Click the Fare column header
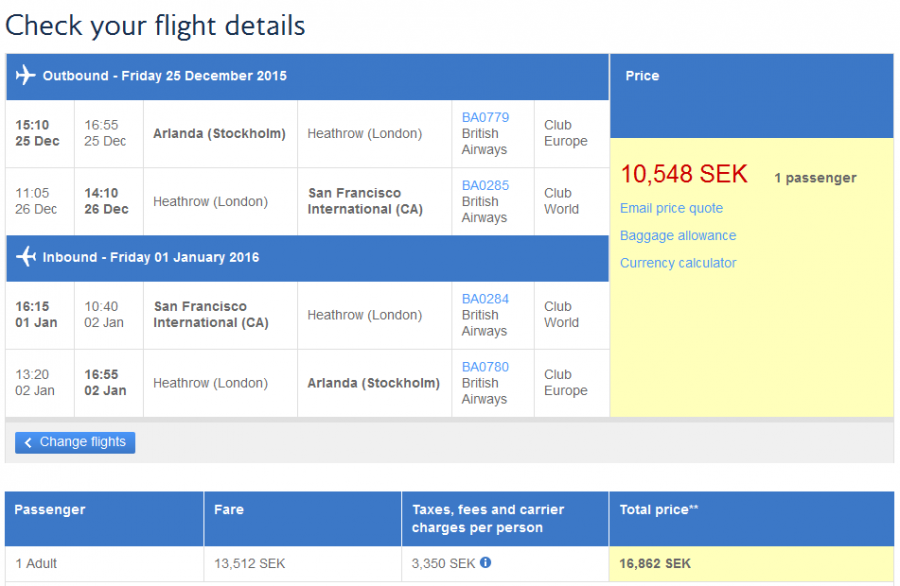The width and height of the screenshot is (900, 586). tap(229, 510)
